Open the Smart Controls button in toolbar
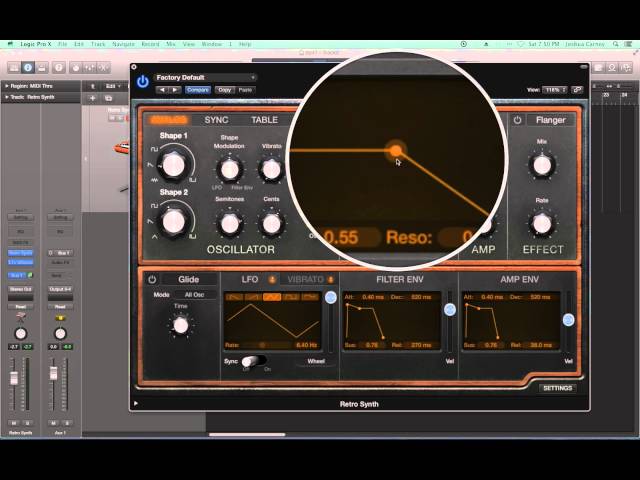640x480 pixels. click(x=76, y=67)
